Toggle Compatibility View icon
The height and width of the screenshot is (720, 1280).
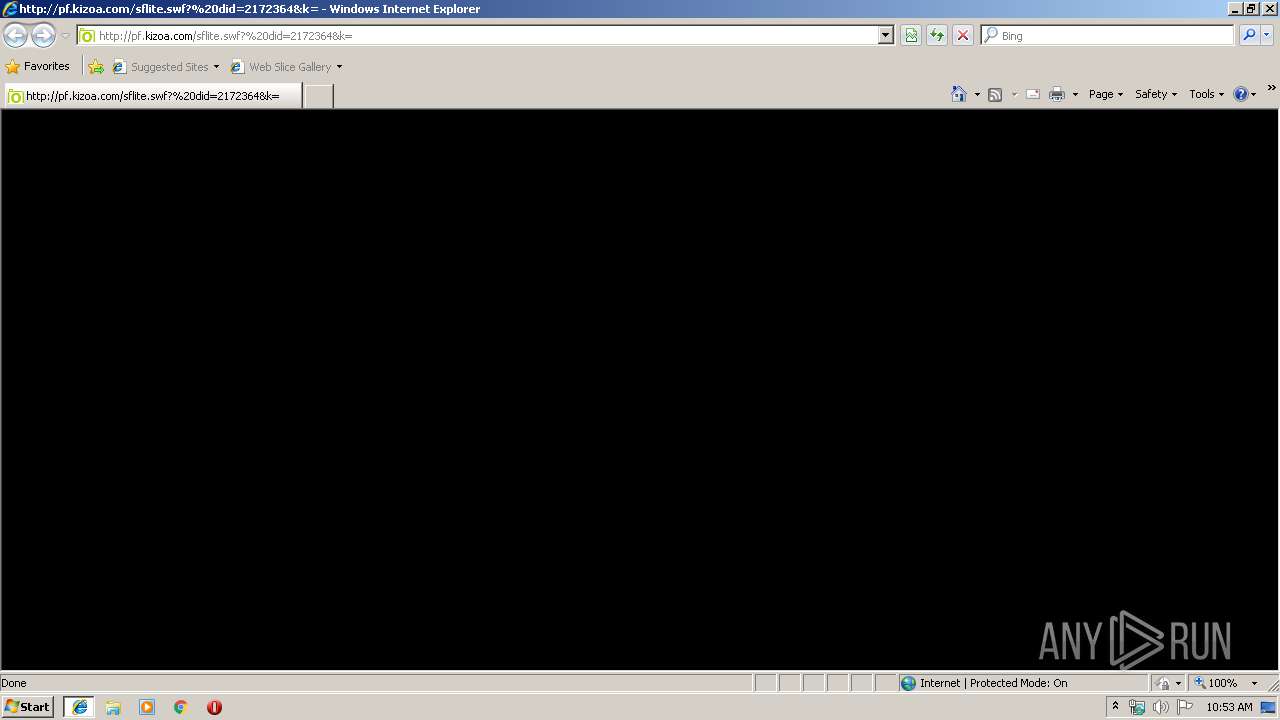click(x=911, y=35)
